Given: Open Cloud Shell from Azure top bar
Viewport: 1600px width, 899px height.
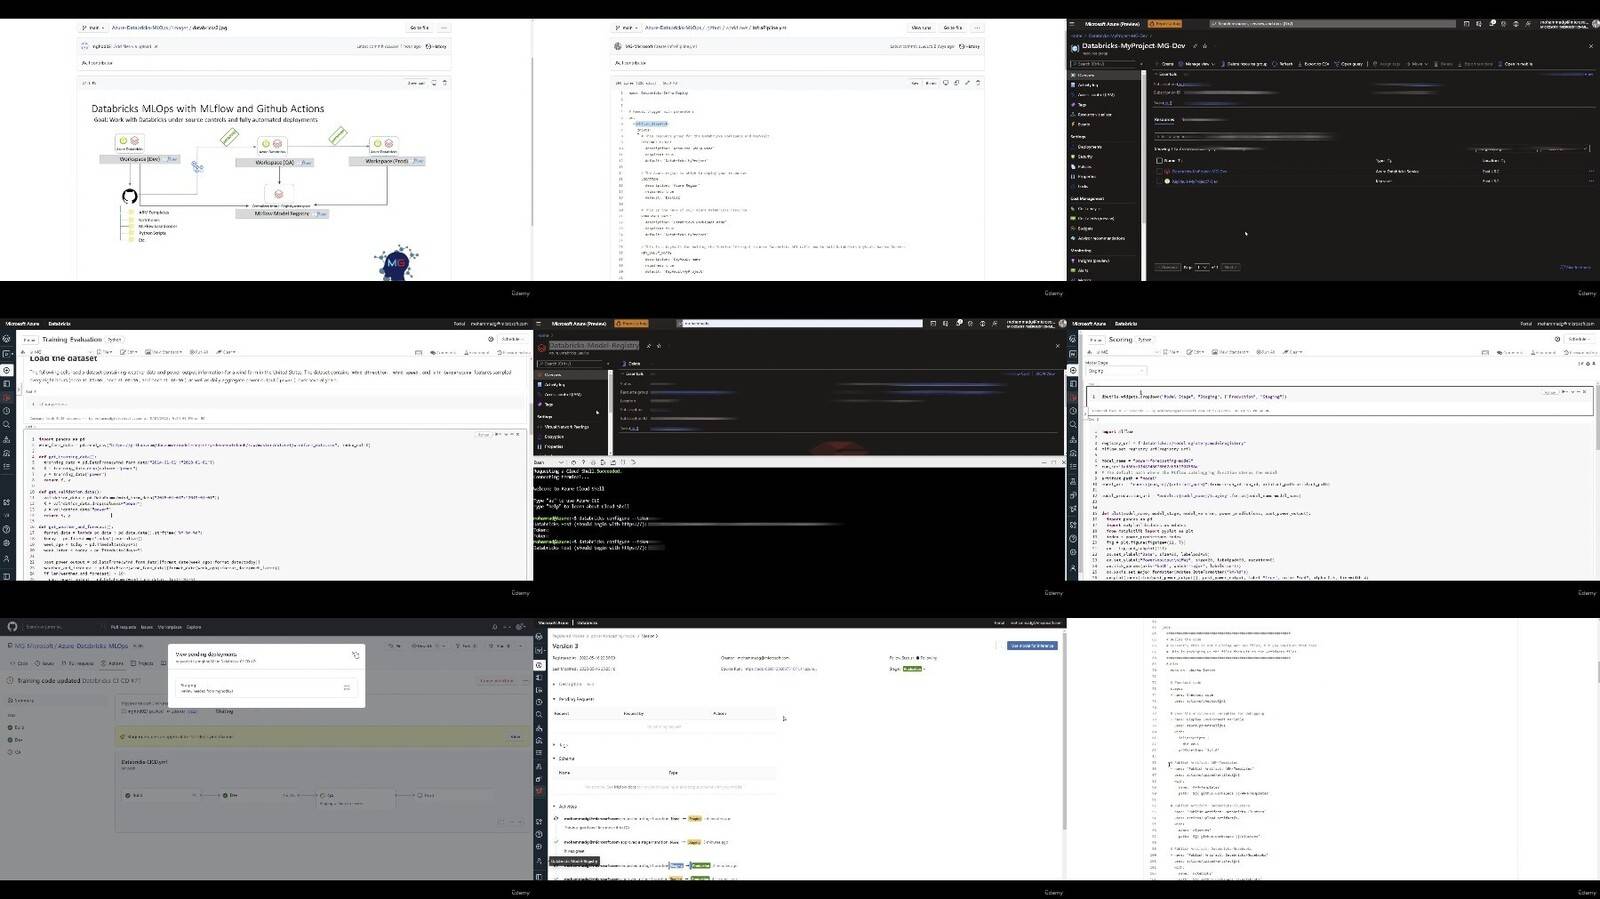Looking at the screenshot, I should [1466, 23].
